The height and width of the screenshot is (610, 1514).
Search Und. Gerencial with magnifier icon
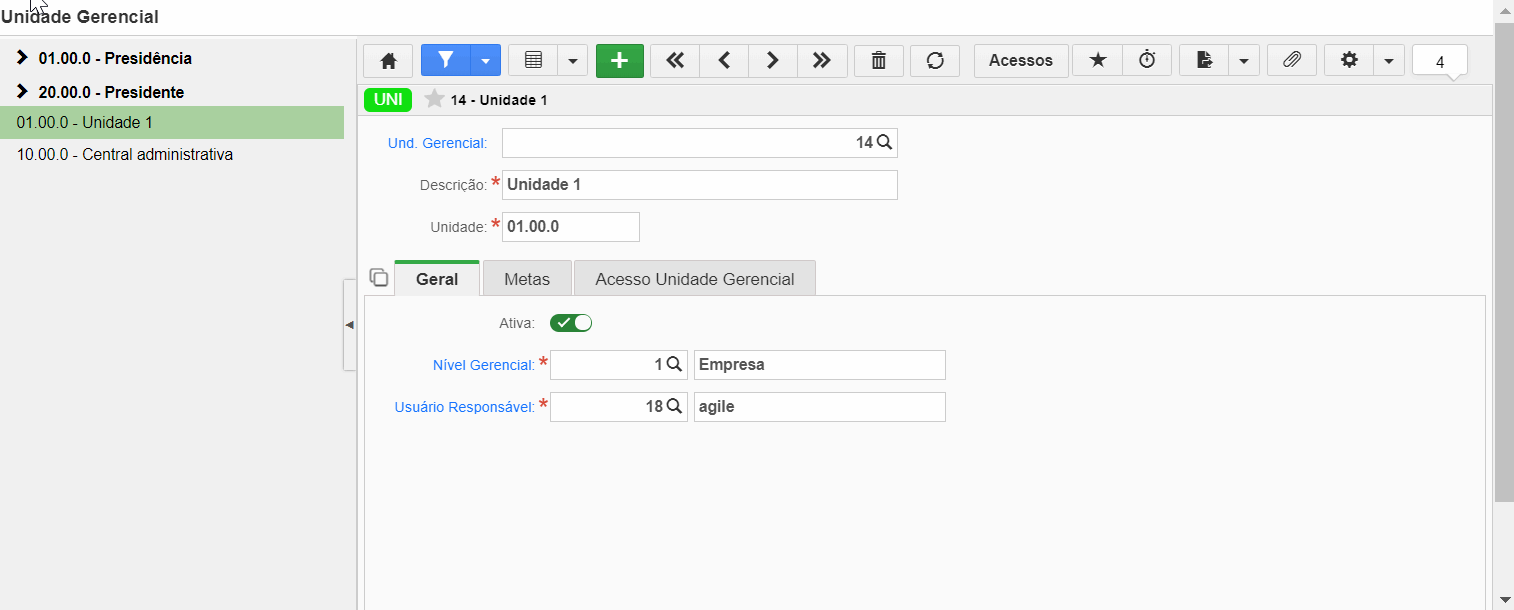pyautogui.click(x=884, y=143)
